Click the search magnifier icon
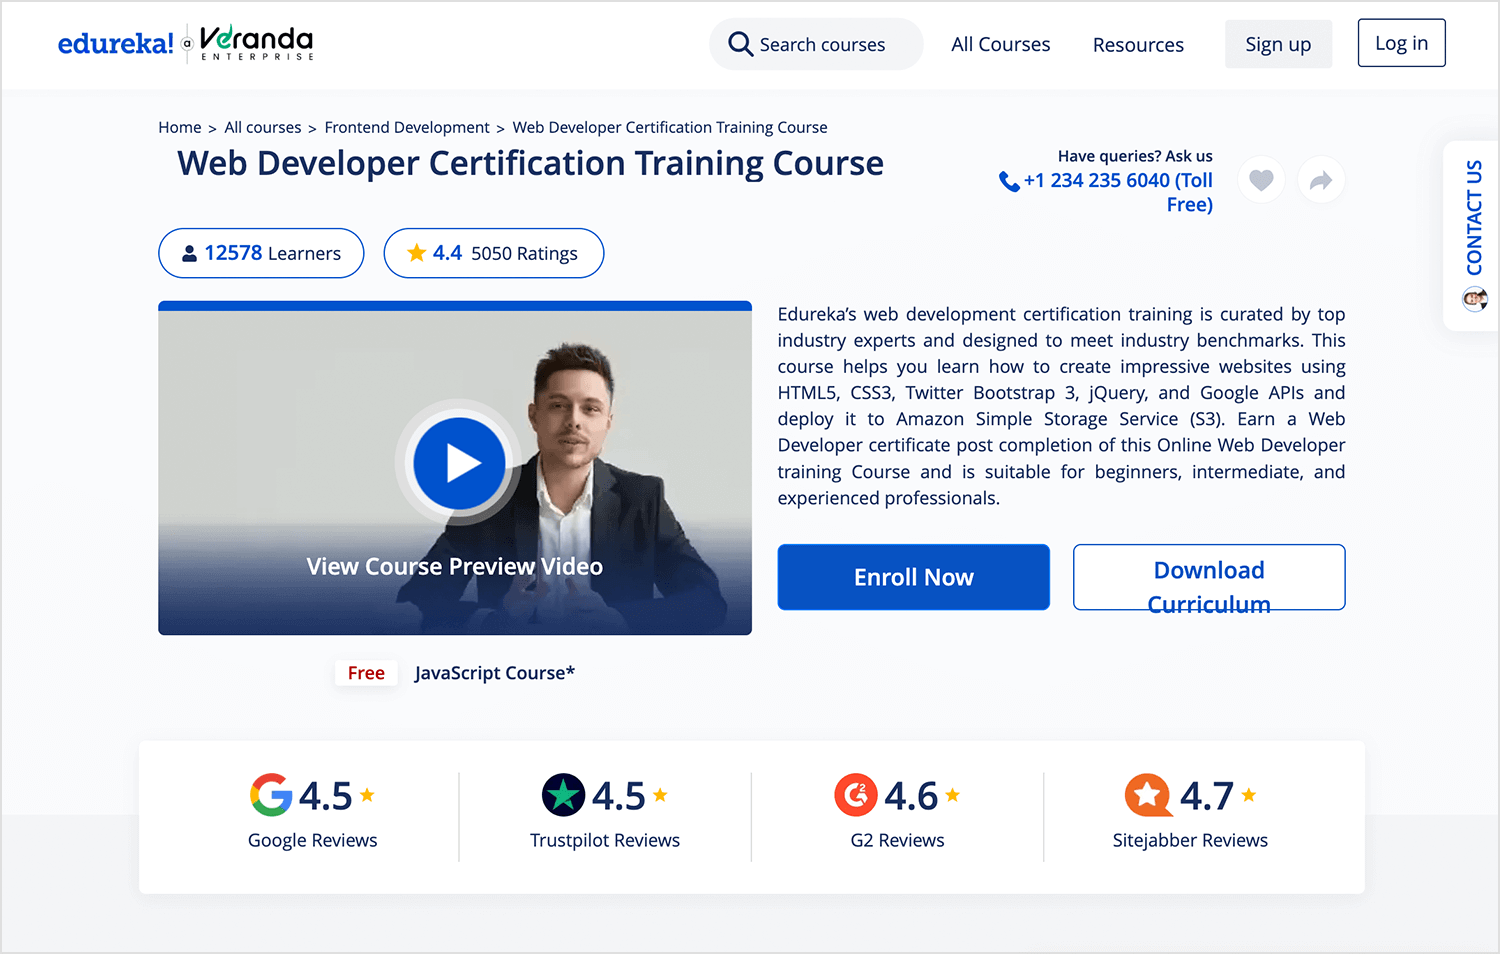The image size is (1500, 954). 740,44
